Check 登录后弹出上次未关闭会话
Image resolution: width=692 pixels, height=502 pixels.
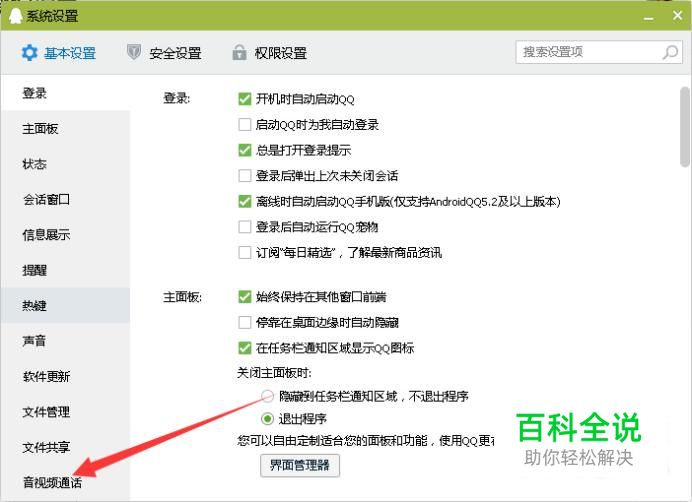244,176
